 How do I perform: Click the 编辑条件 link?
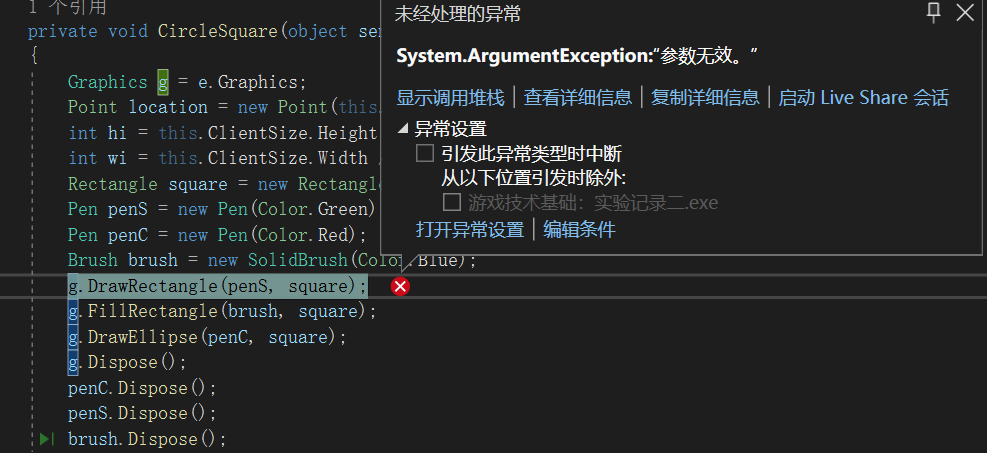pyautogui.click(x=579, y=230)
